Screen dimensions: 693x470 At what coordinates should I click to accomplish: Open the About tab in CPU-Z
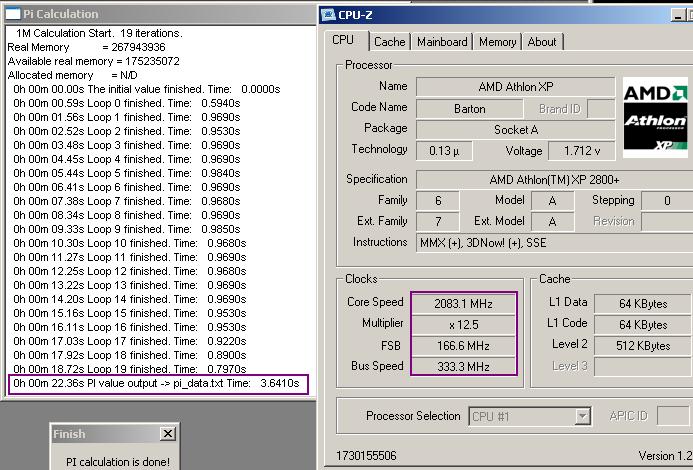tap(542, 42)
